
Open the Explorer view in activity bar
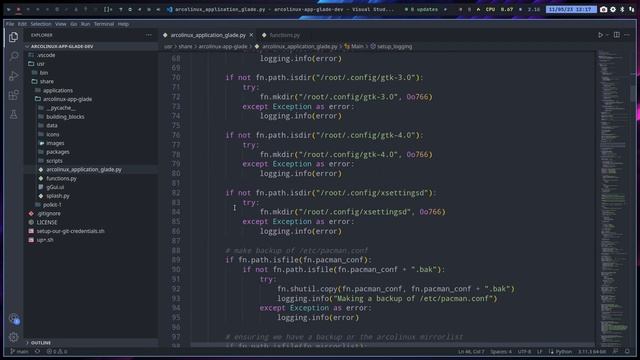(x=13, y=37)
